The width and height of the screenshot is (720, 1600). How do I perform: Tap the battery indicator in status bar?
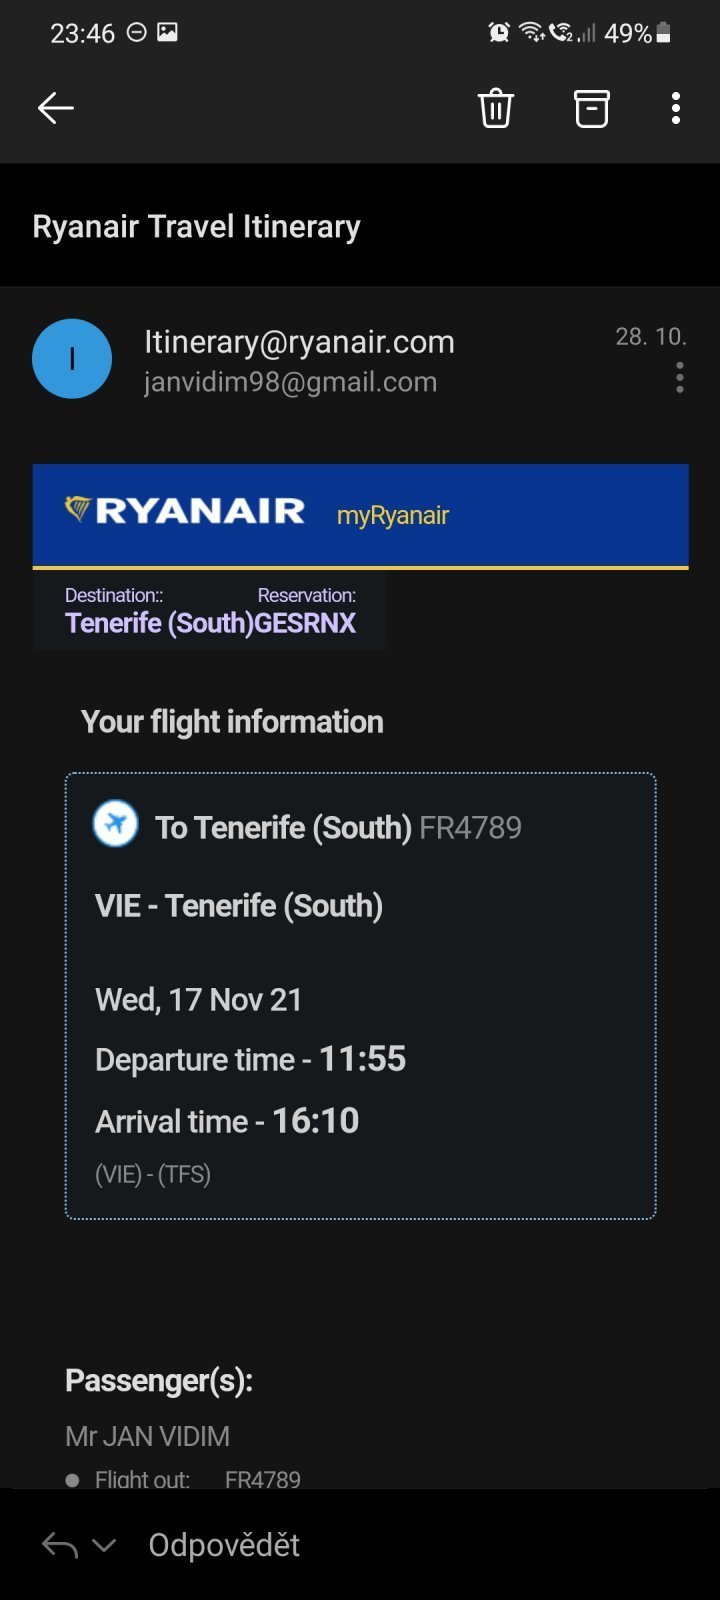coord(663,33)
